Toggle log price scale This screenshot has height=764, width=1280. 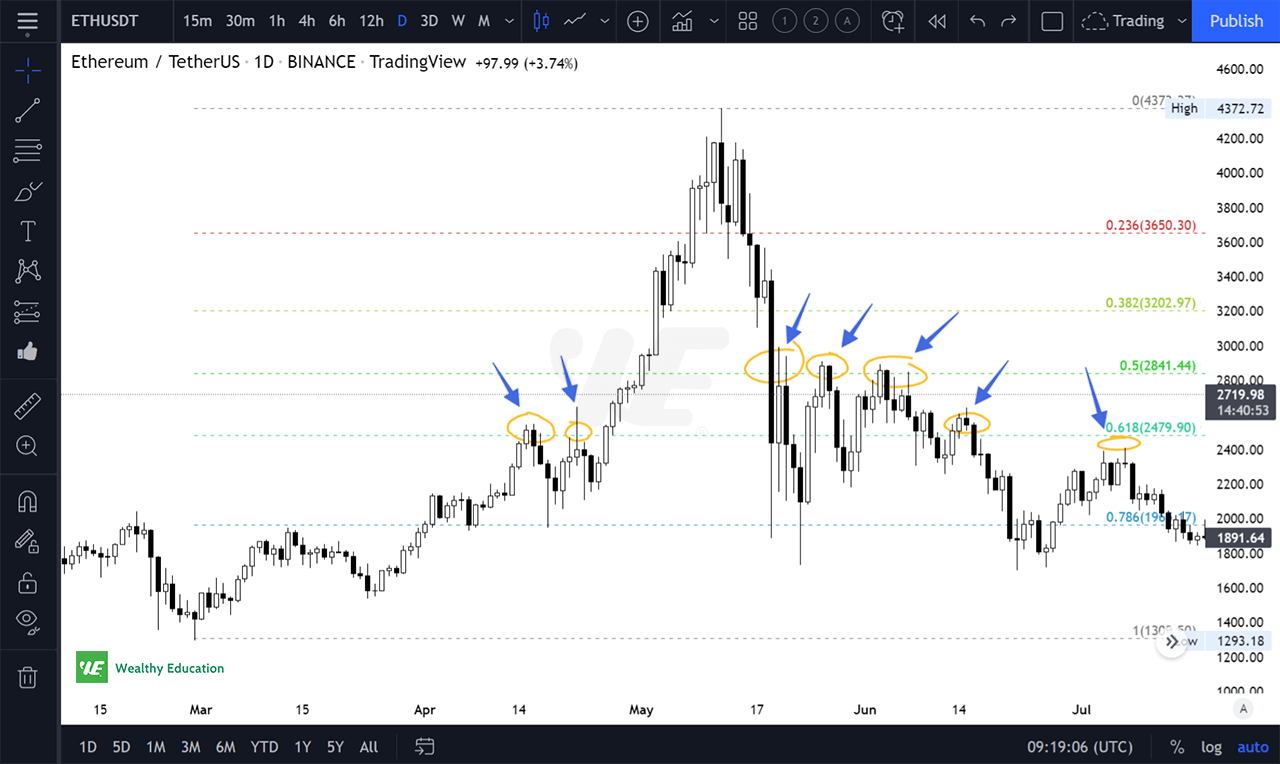pyautogui.click(x=1211, y=746)
